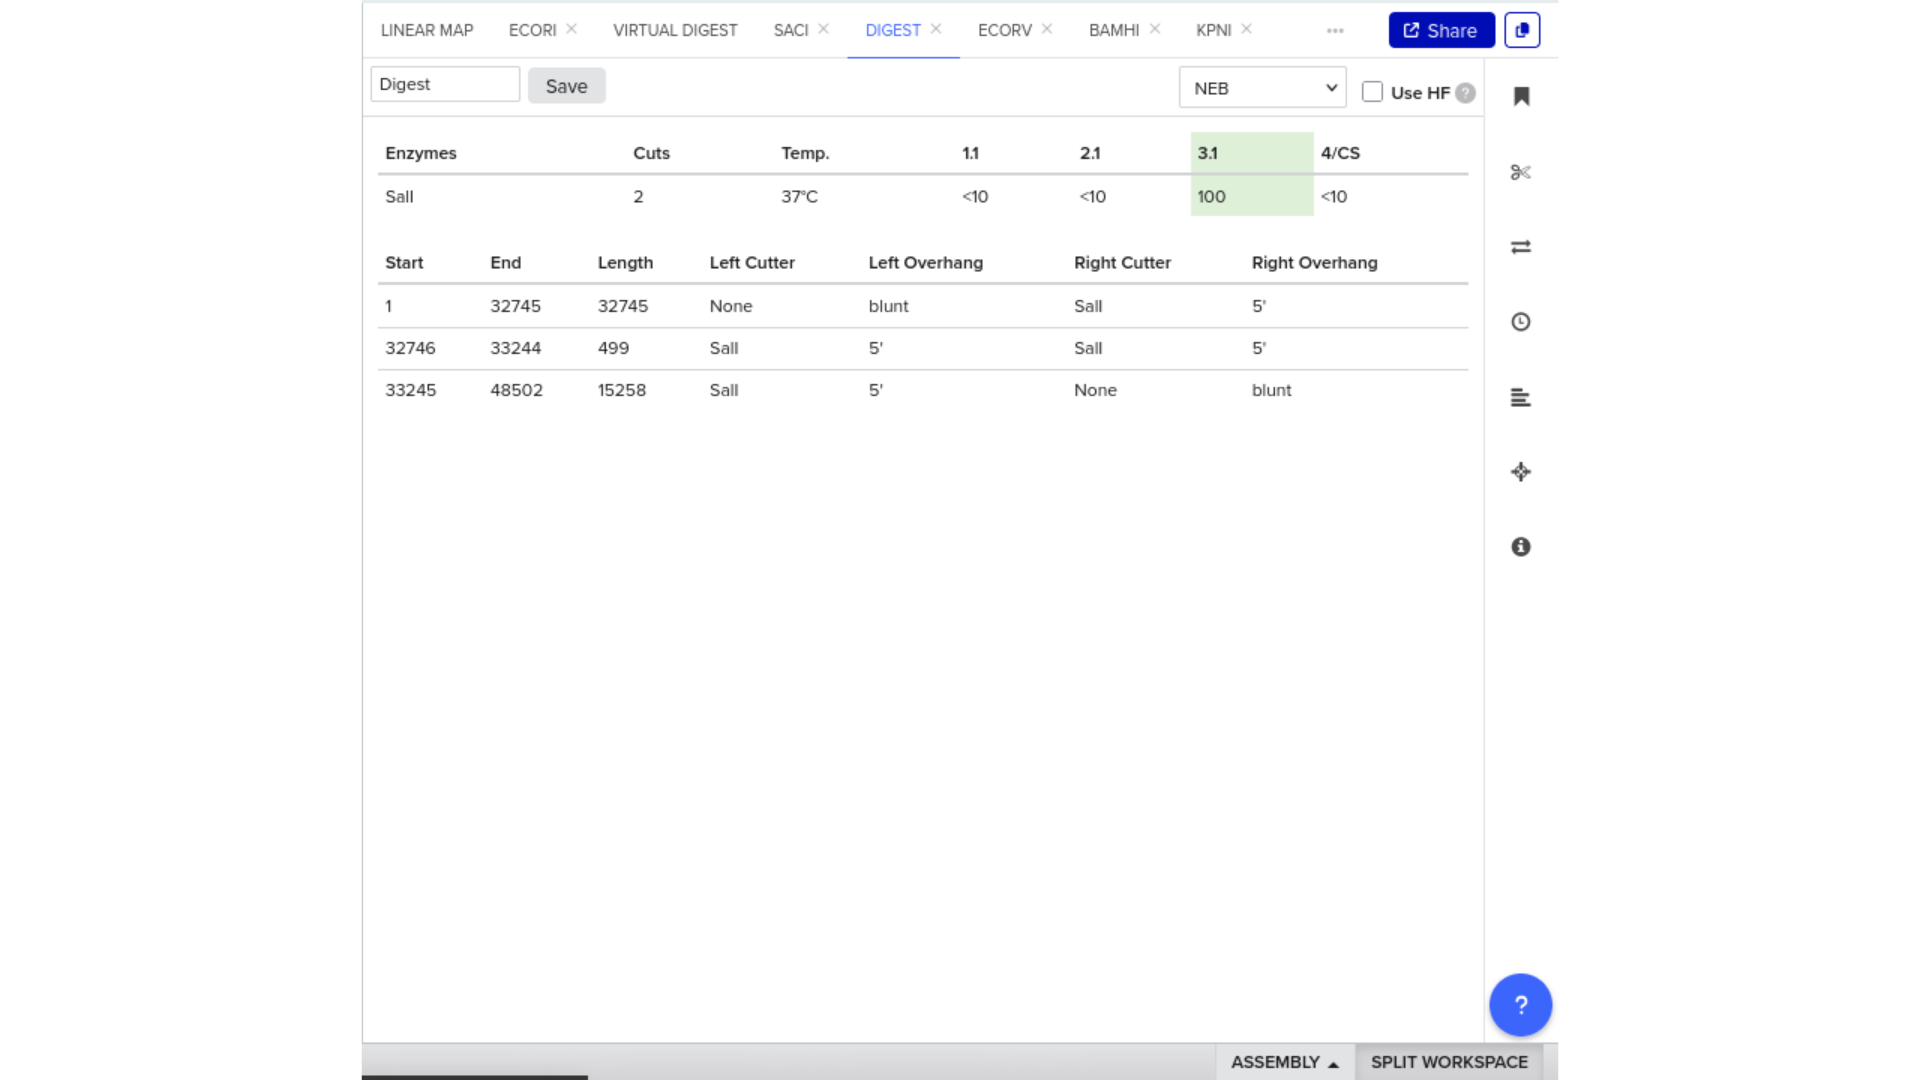The height and width of the screenshot is (1080, 1920).
Task: Click the Digest name input field
Action: [445, 84]
